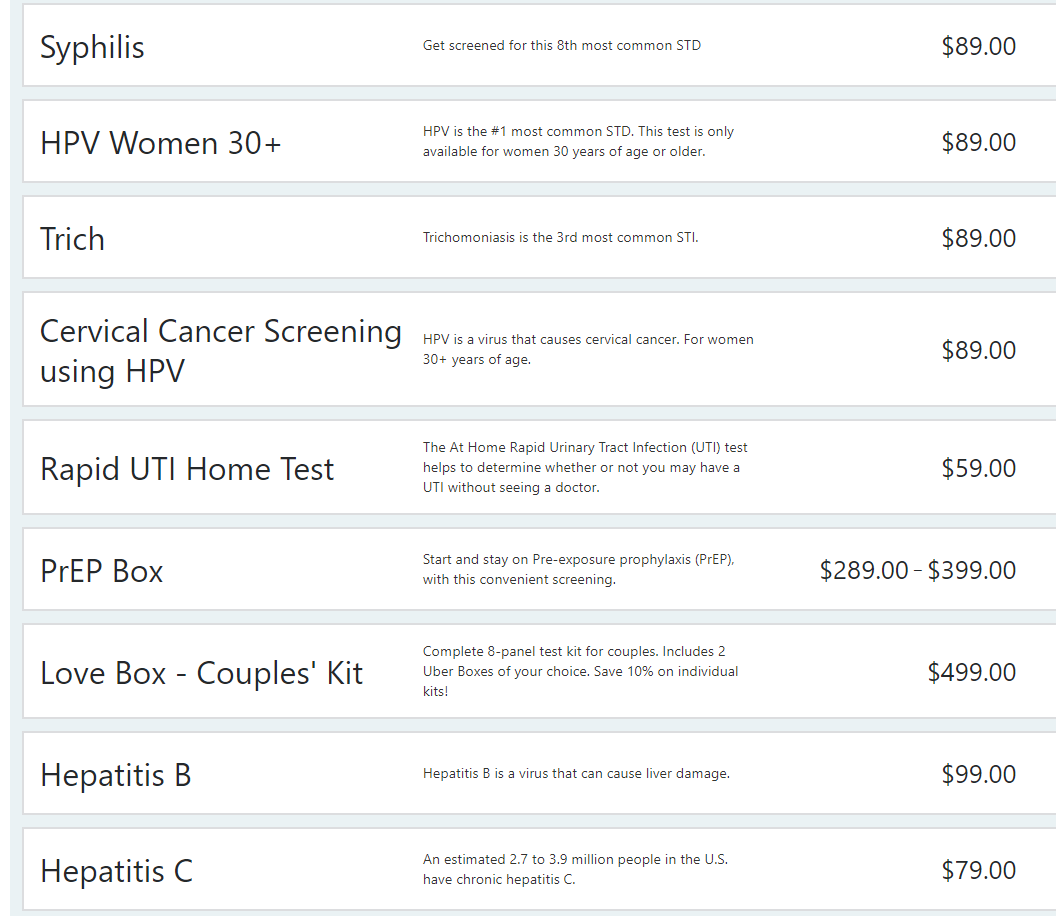1056x916 pixels.
Task: Click the $99.00 Hepatitis B price
Action: click(978, 774)
